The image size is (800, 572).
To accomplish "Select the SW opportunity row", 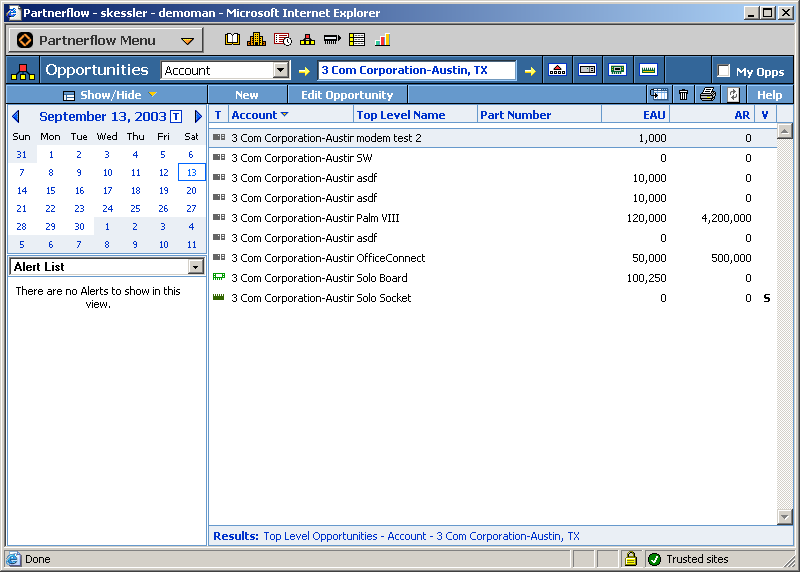I will [493, 158].
